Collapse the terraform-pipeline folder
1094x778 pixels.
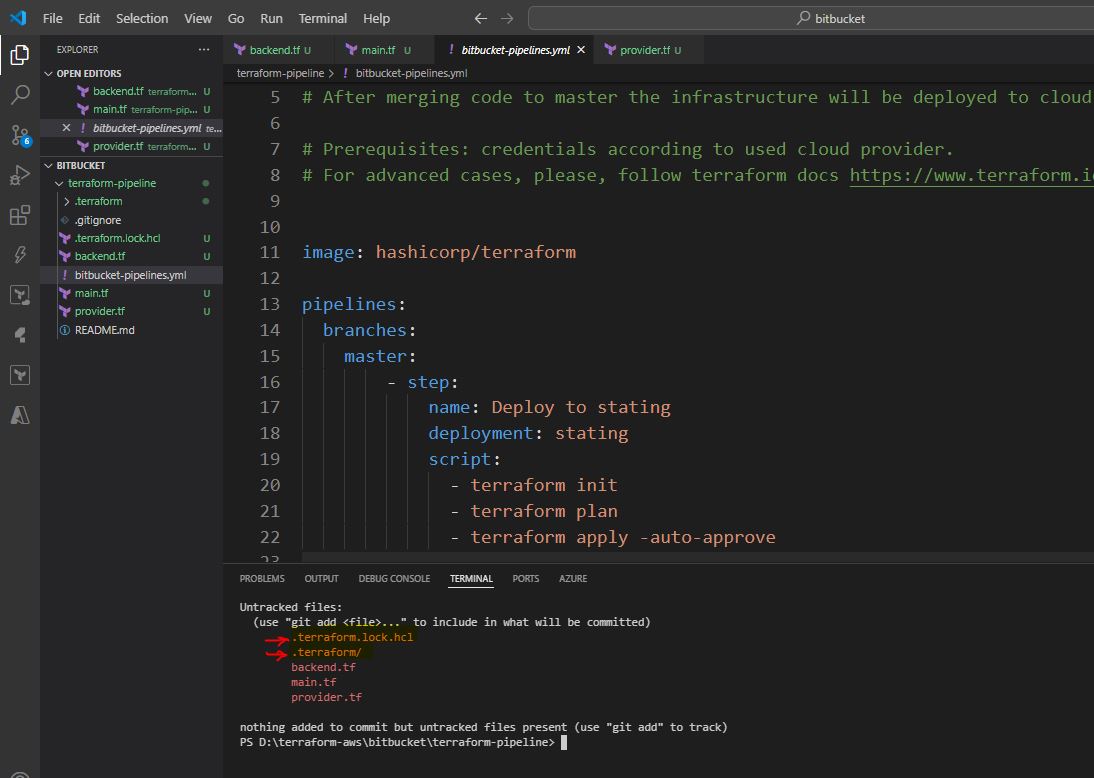(60, 183)
